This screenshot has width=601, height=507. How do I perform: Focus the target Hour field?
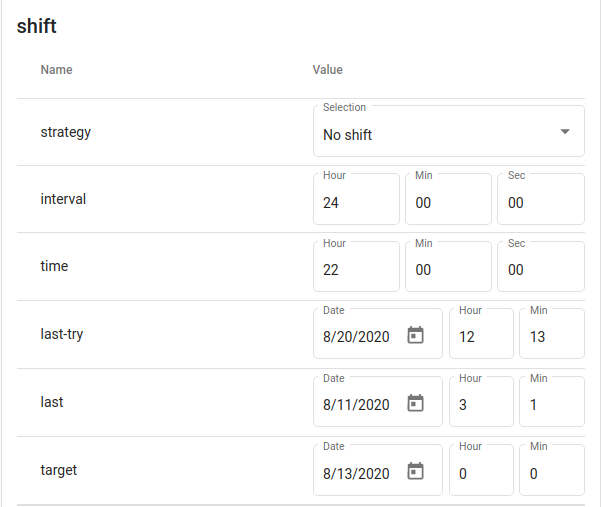(x=481, y=470)
